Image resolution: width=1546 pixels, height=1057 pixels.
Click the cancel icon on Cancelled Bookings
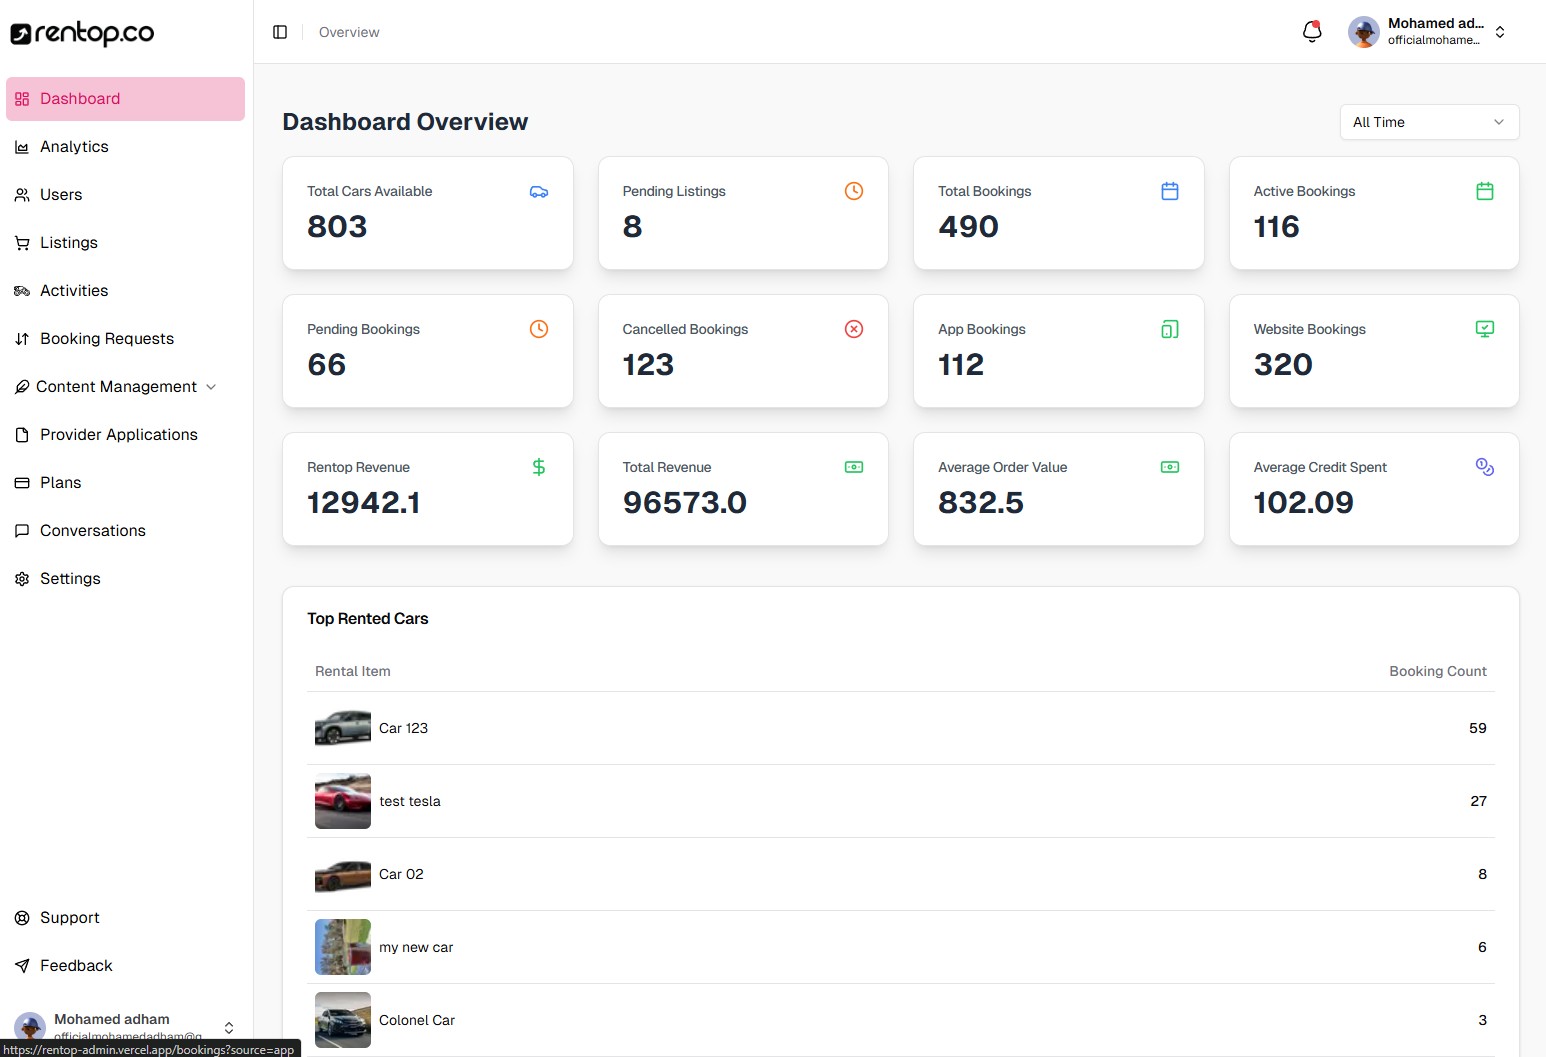(853, 329)
